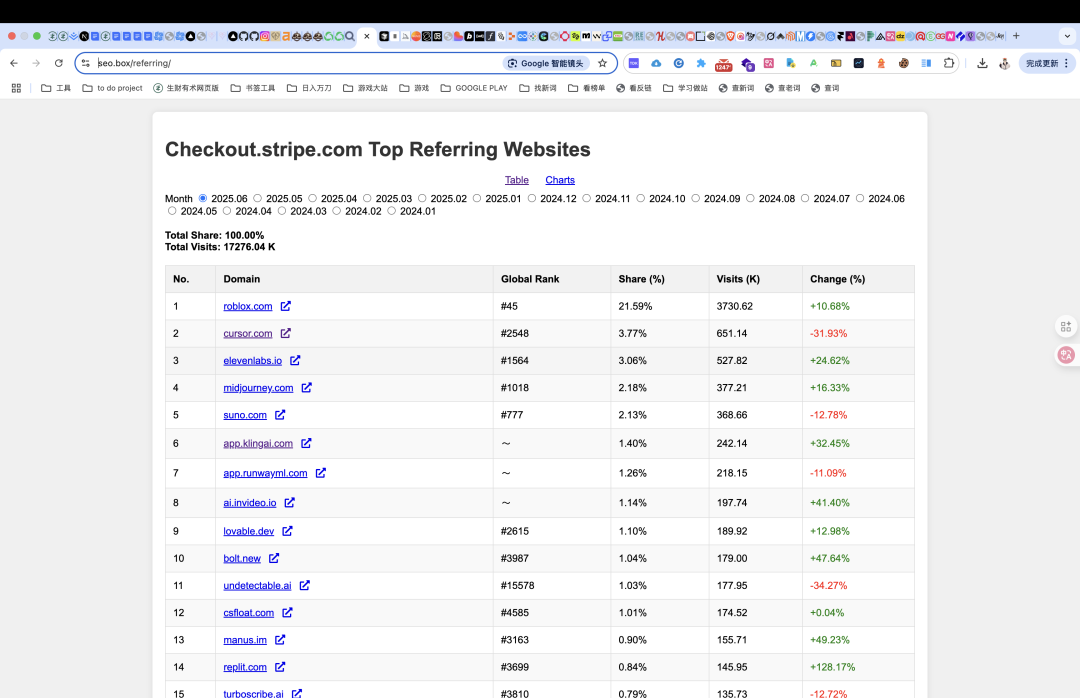Click the red 1247 mail extension icon

pyautogui.click(x=723, y=64)
